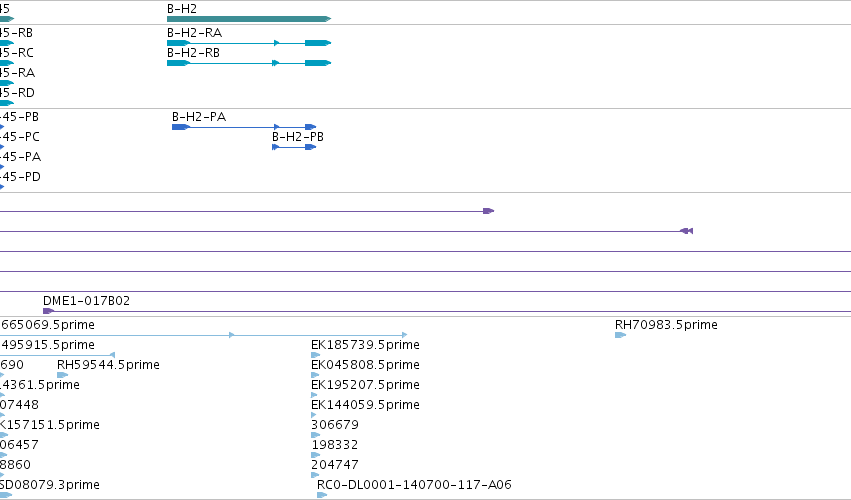
Task: Click the EK195207.5prime label
Action: click(x=365, y=385)
